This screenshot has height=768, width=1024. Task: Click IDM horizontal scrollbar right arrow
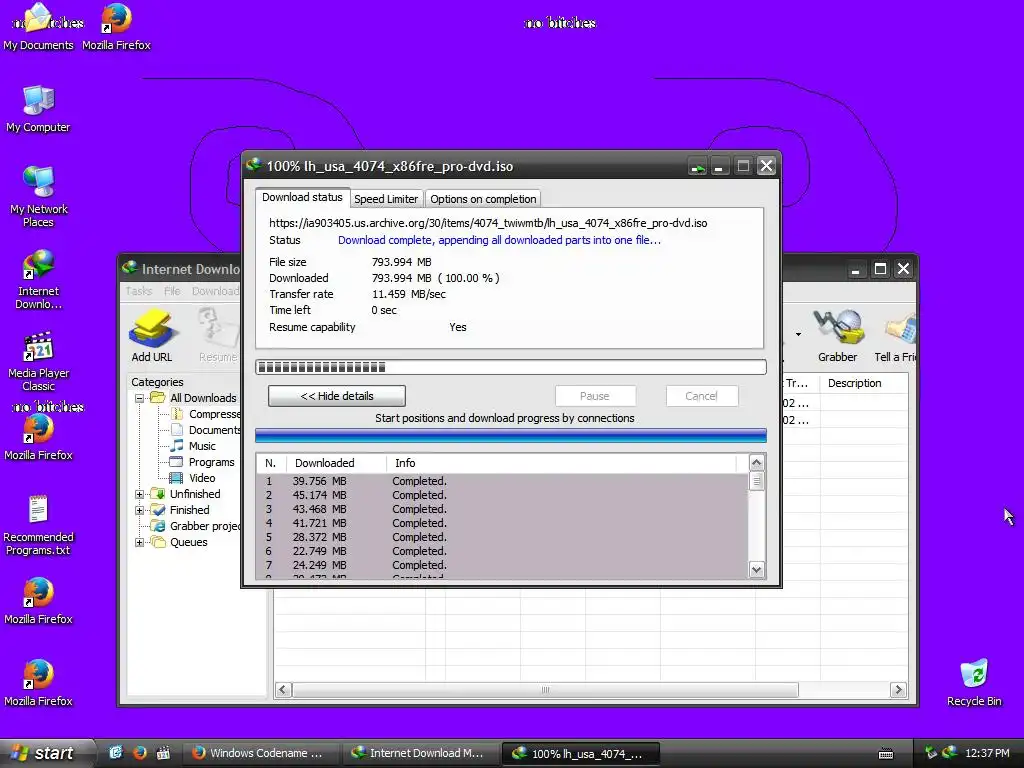[898, 690]
